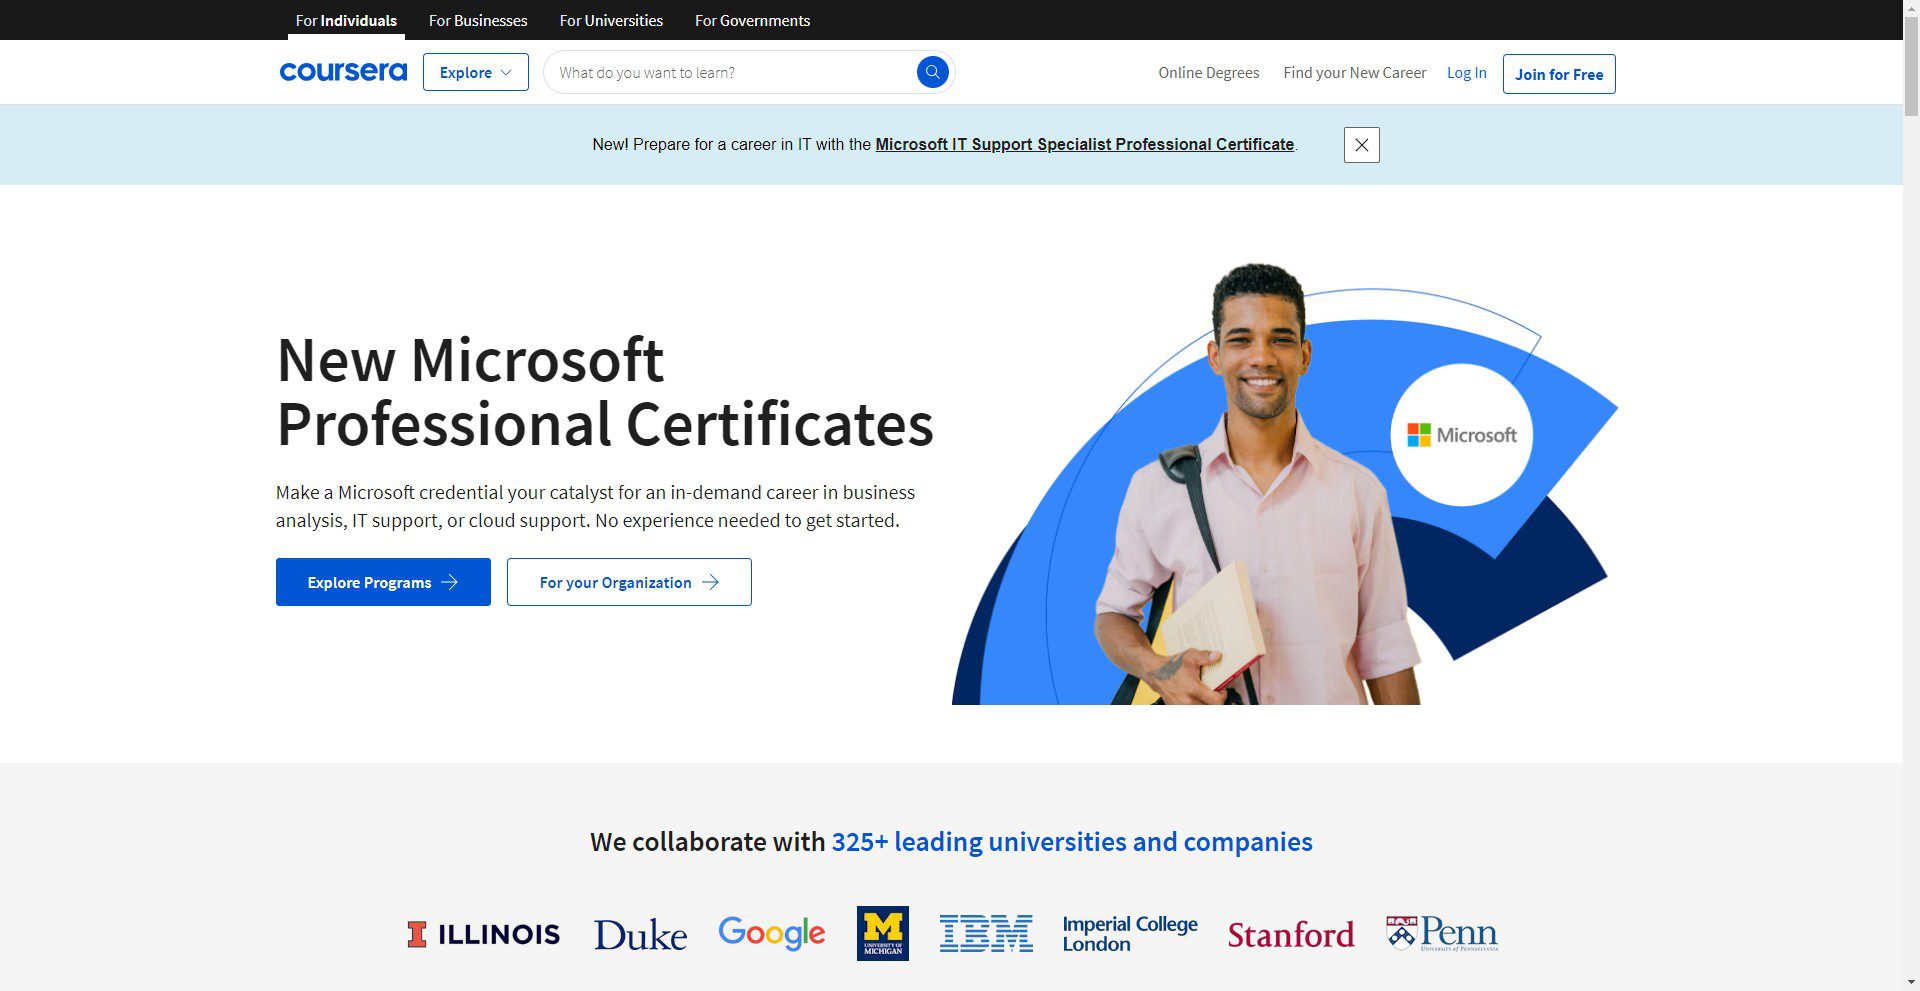Go to the For Governments tab
This screenshot has height=991, width=1920.
click(x=752, y=20)
